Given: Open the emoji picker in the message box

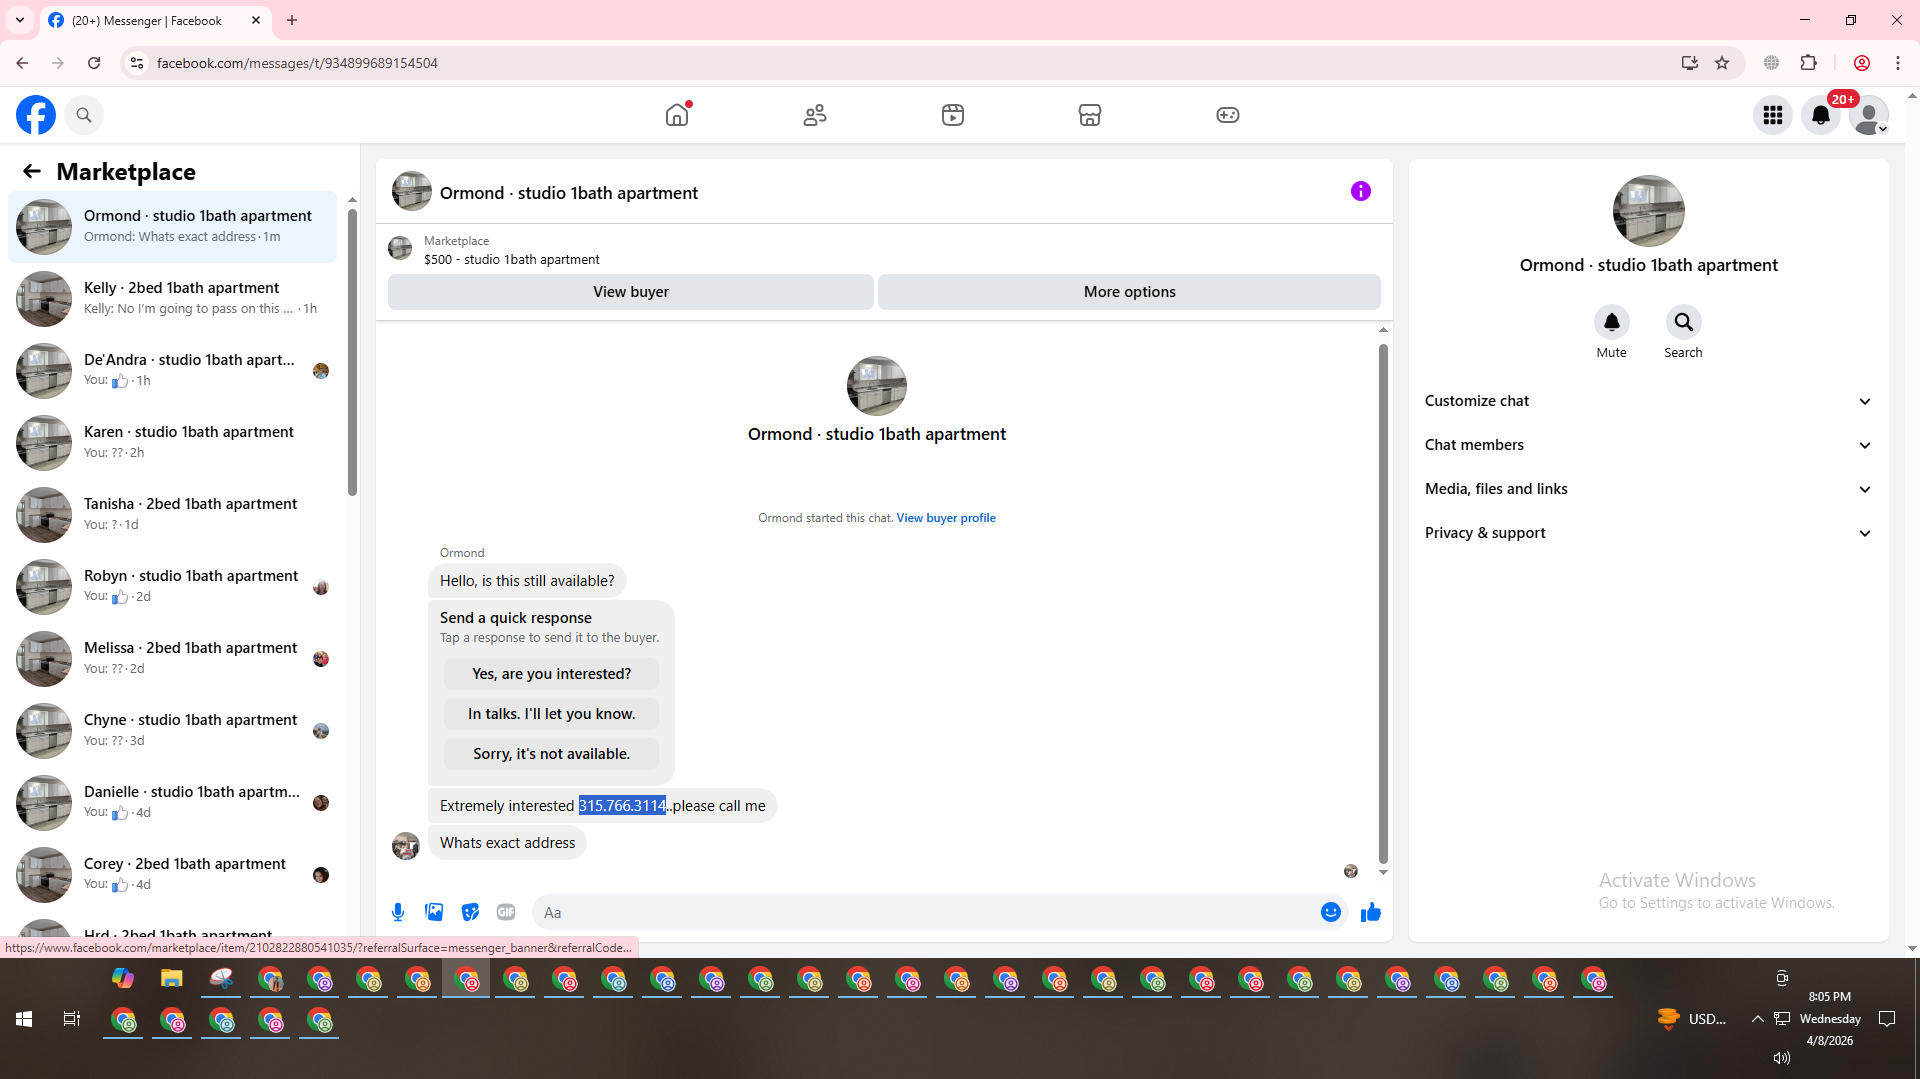Looking at the screenshot, I should [x=1331, y=912].
